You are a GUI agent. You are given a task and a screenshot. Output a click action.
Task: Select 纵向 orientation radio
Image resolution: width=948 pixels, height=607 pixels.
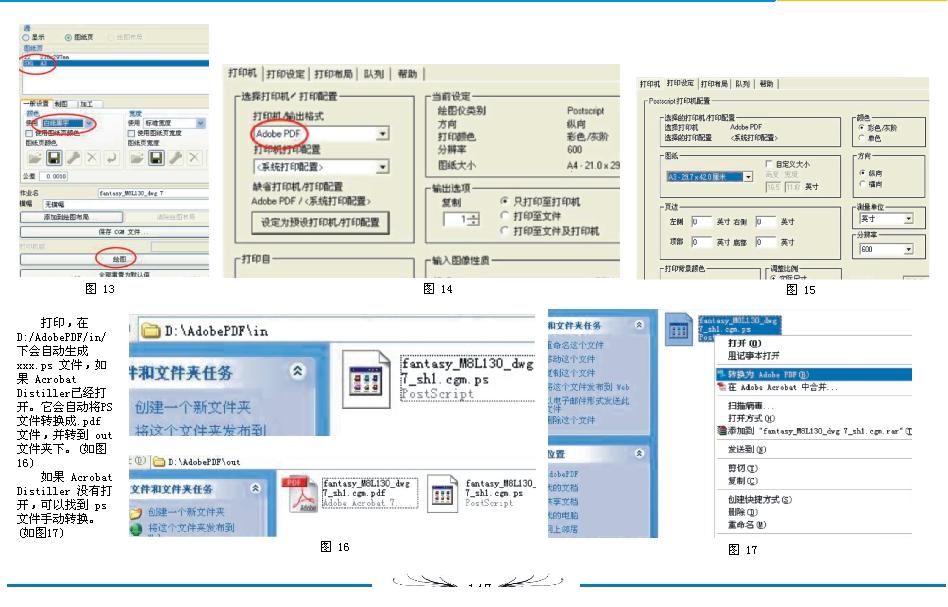click(862, 173)
